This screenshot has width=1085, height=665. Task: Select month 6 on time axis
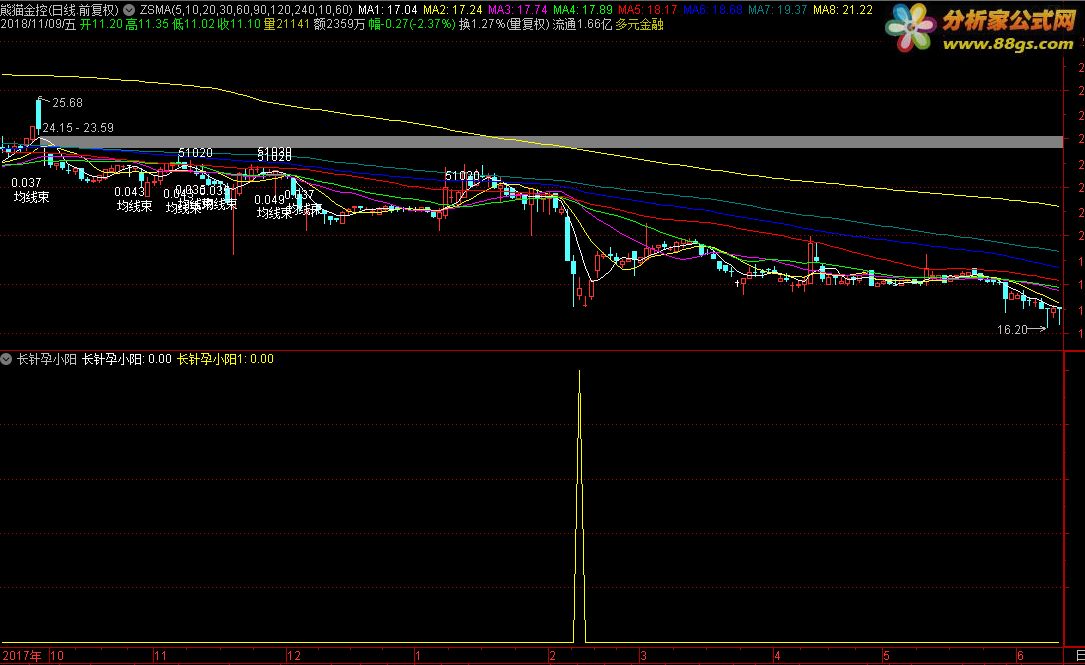coord(1020,655)
